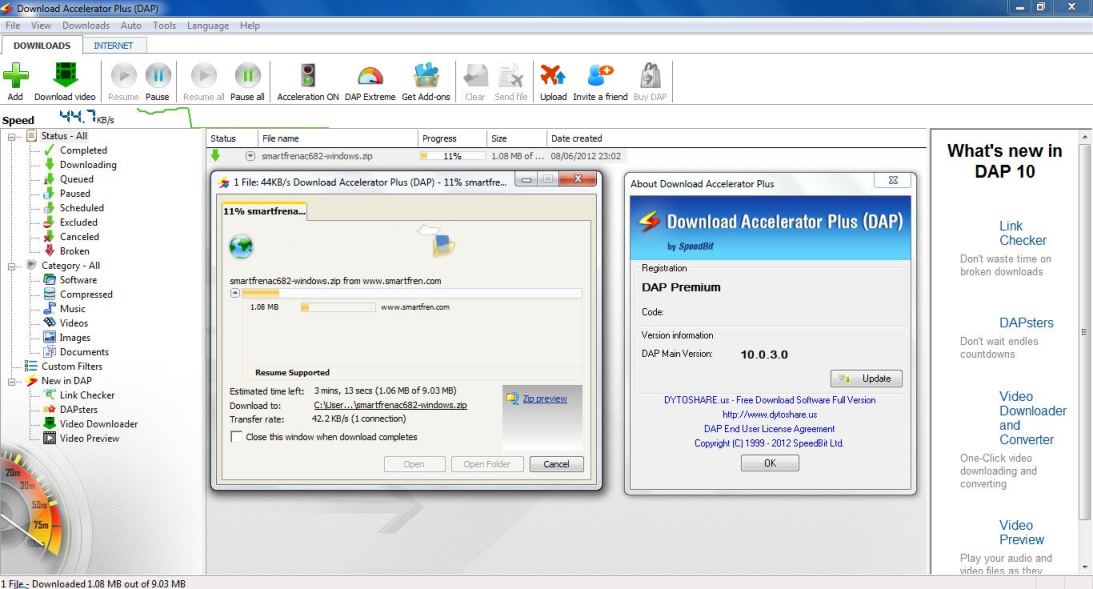This screenshot has width=1093, height=589.
Task: Open the Help menu
Action: (250, 25)
